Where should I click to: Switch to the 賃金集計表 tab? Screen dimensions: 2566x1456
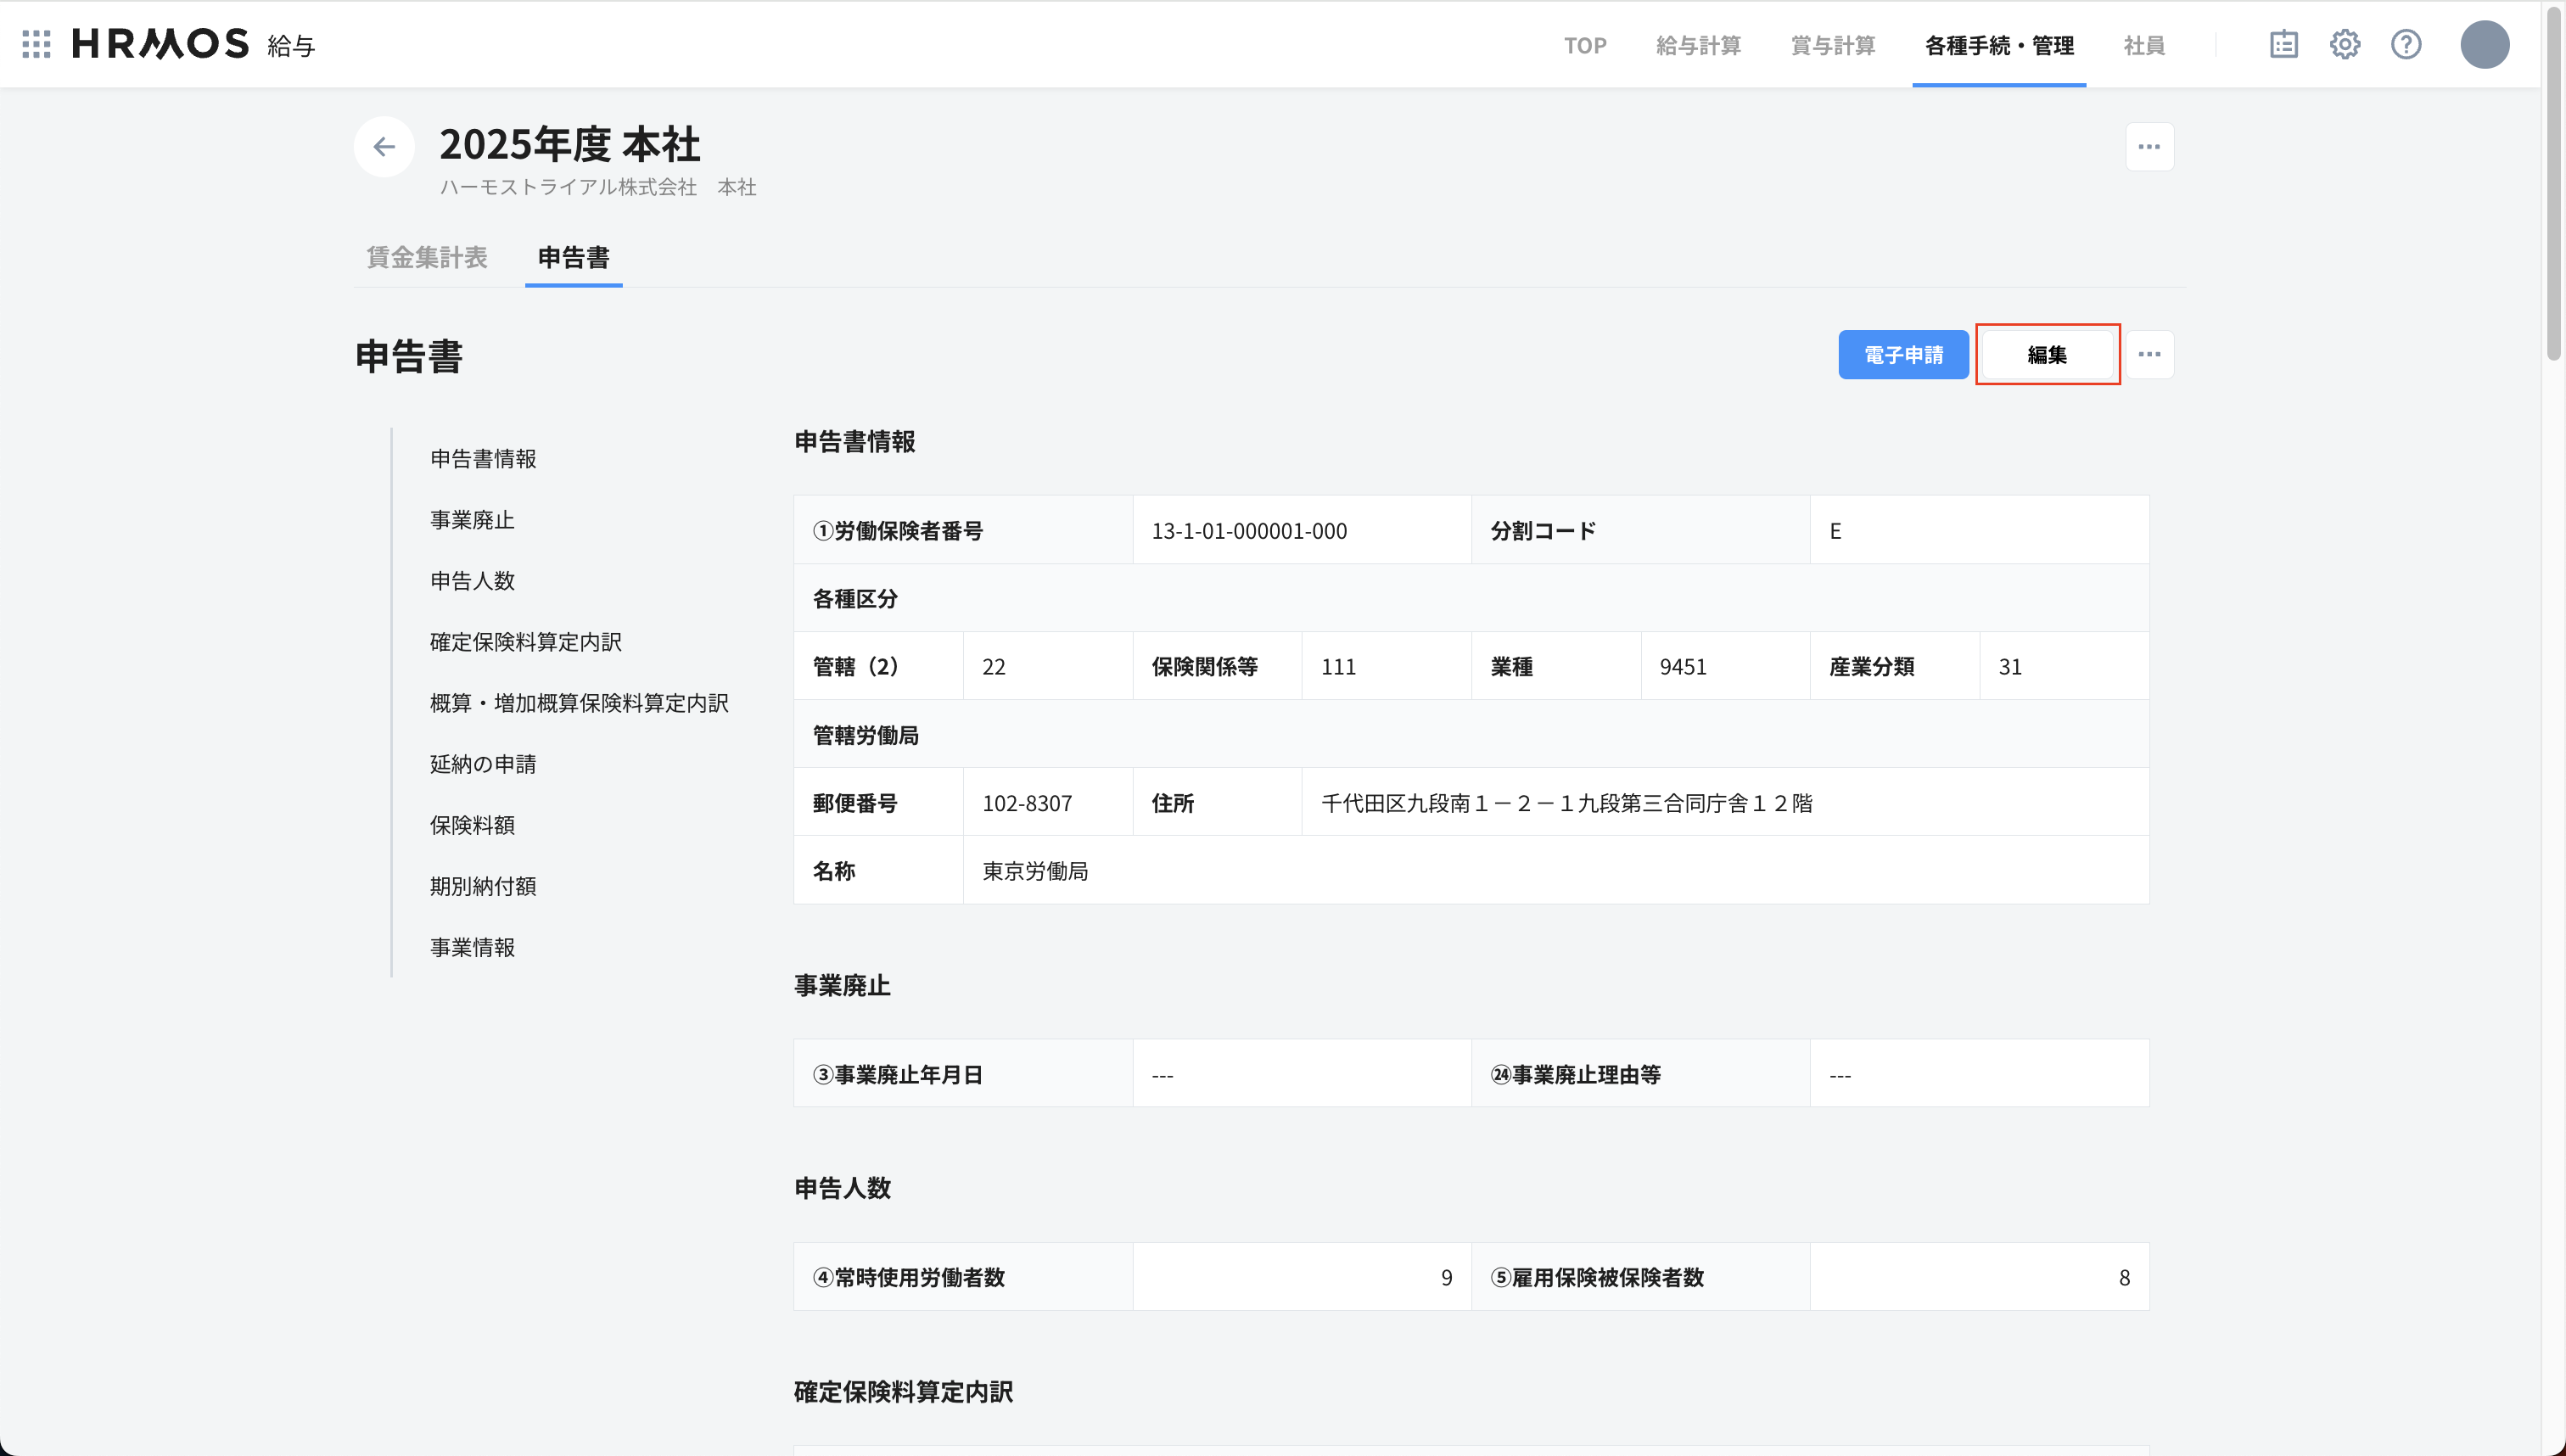(x=426, y=258)
